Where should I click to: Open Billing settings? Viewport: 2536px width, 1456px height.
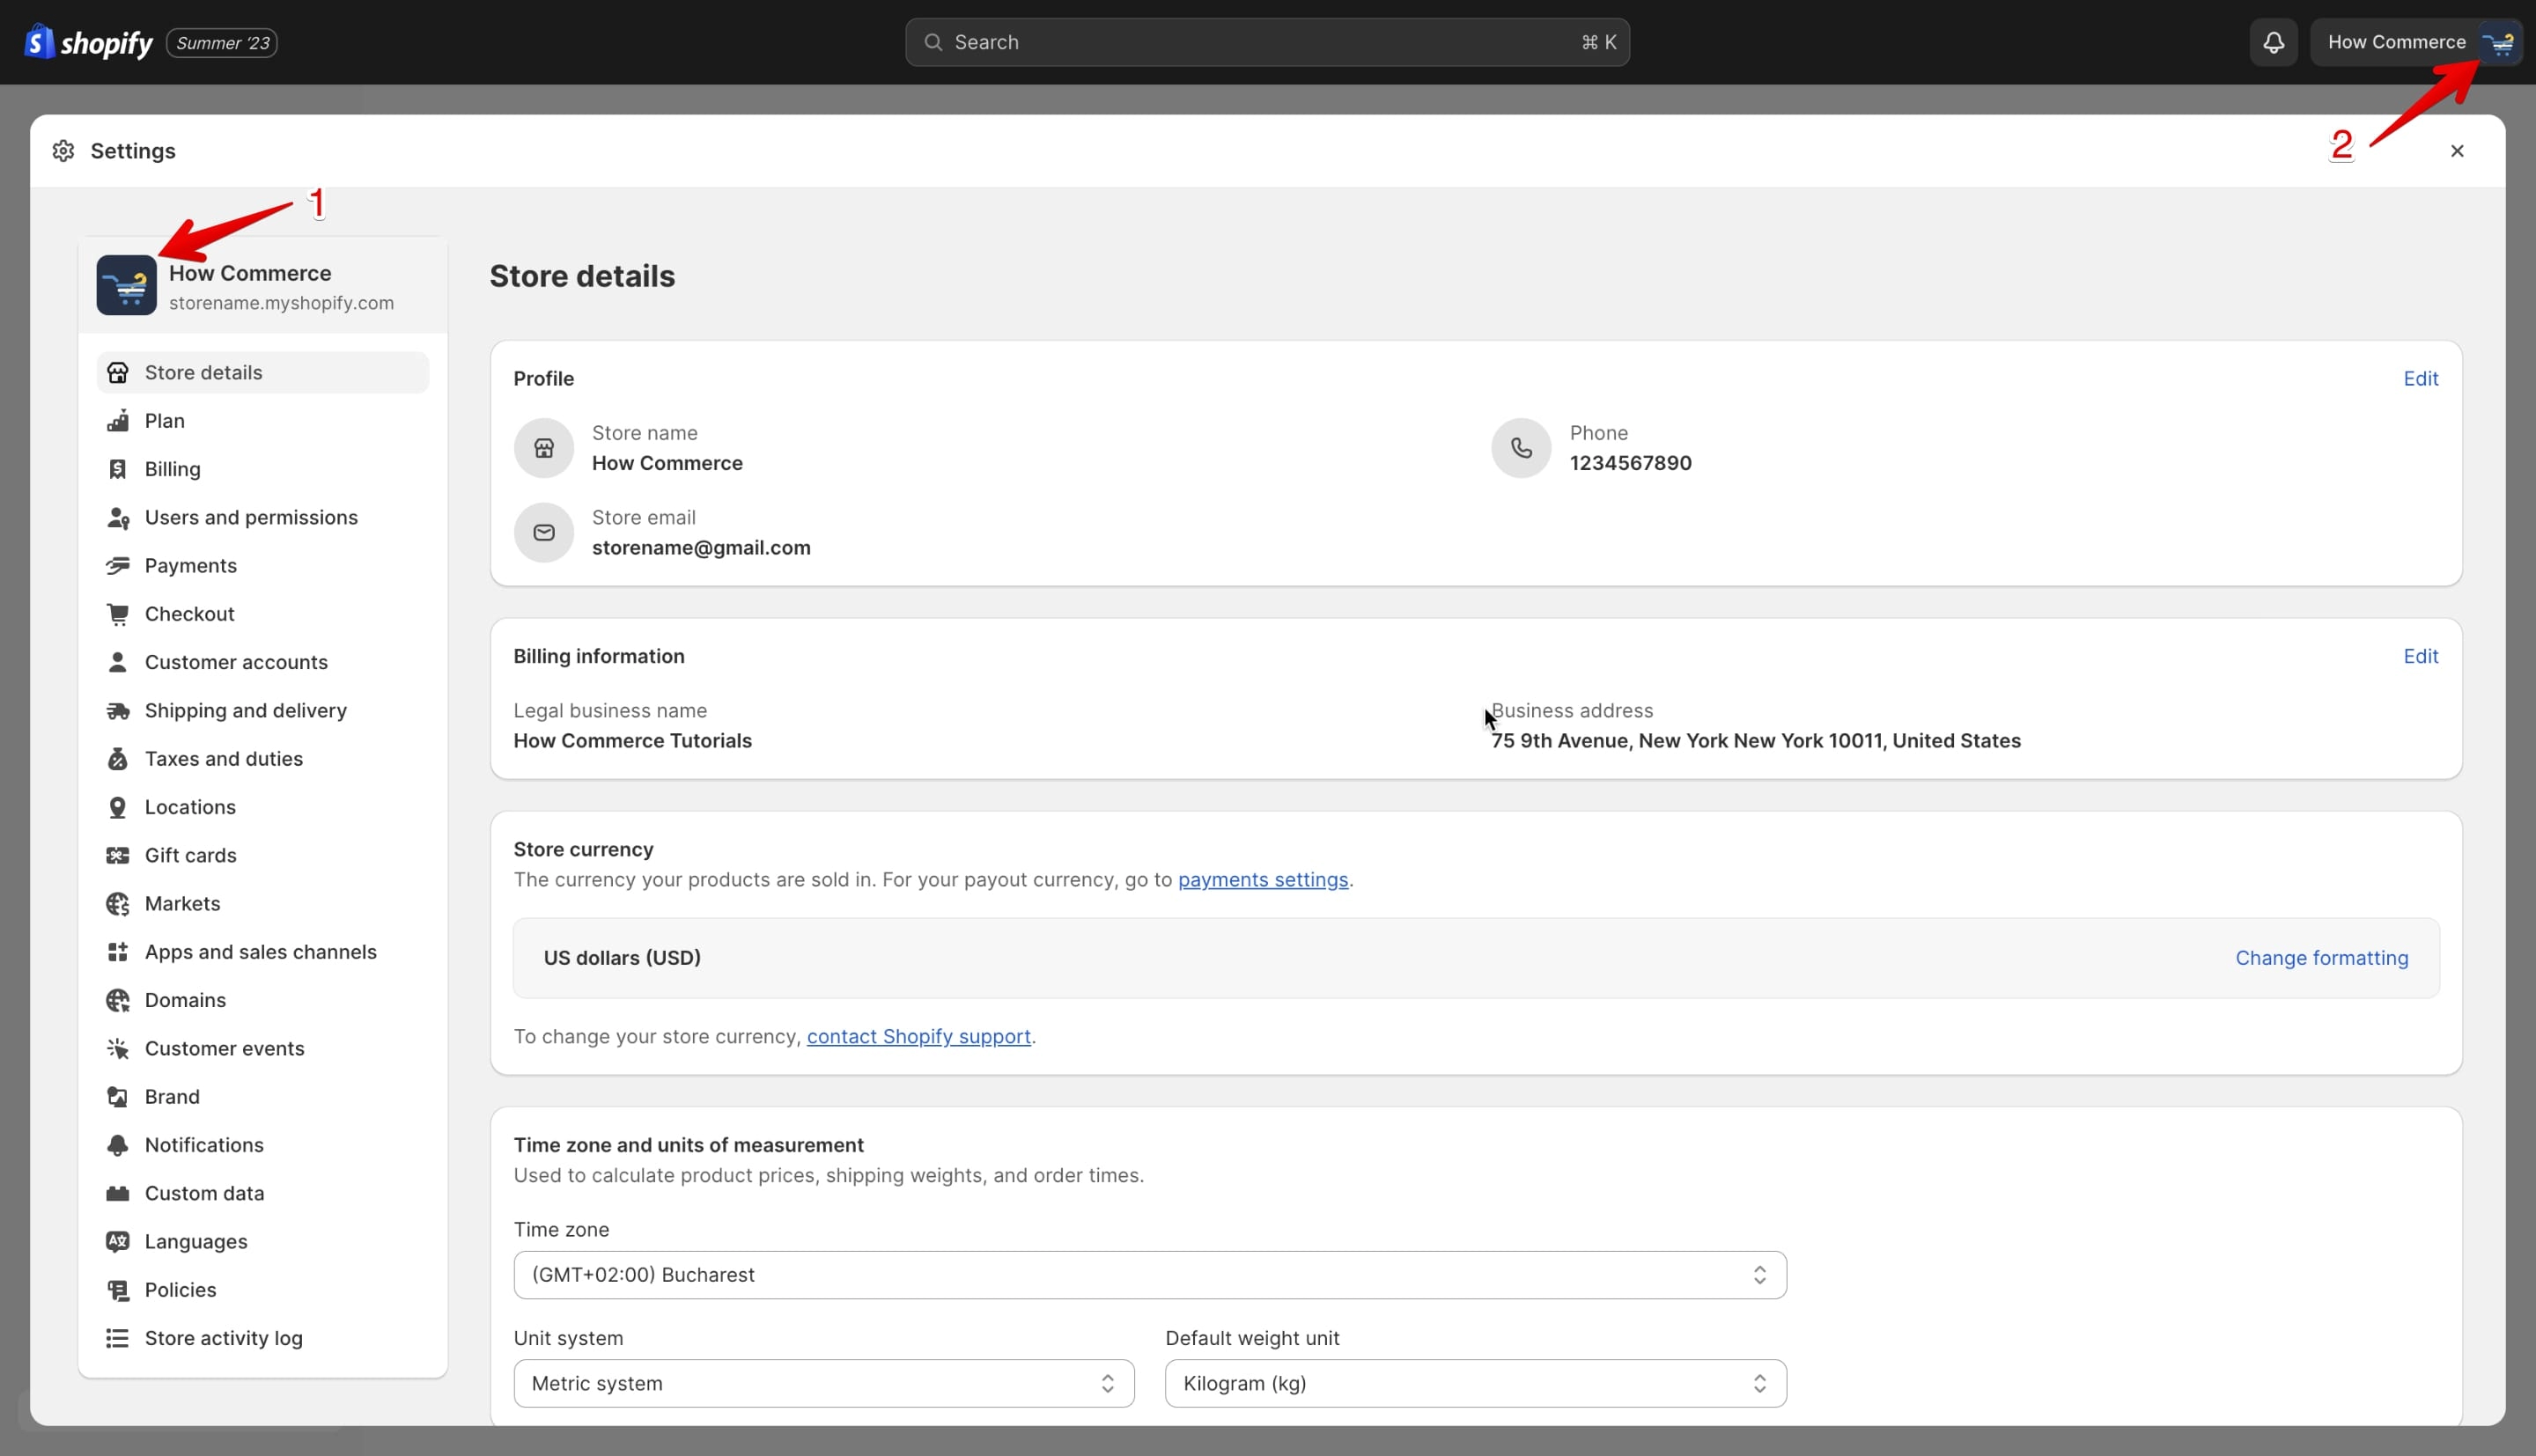(263, 468)
